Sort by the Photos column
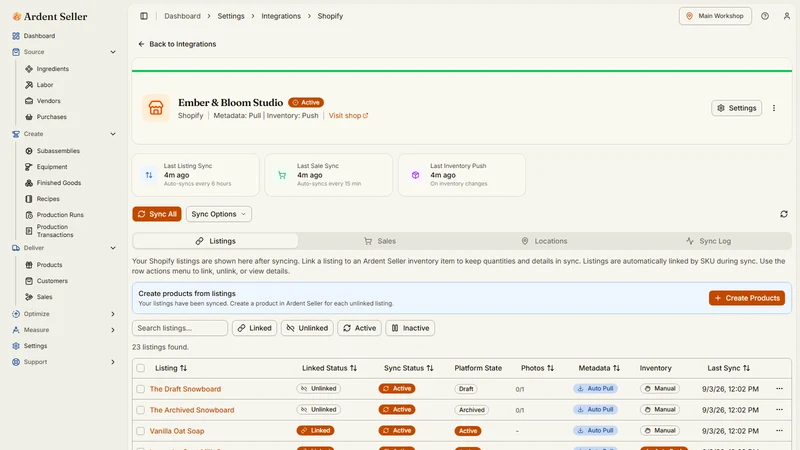The height and width of the screenshot is (450, 800). click(x=537, y=368)
